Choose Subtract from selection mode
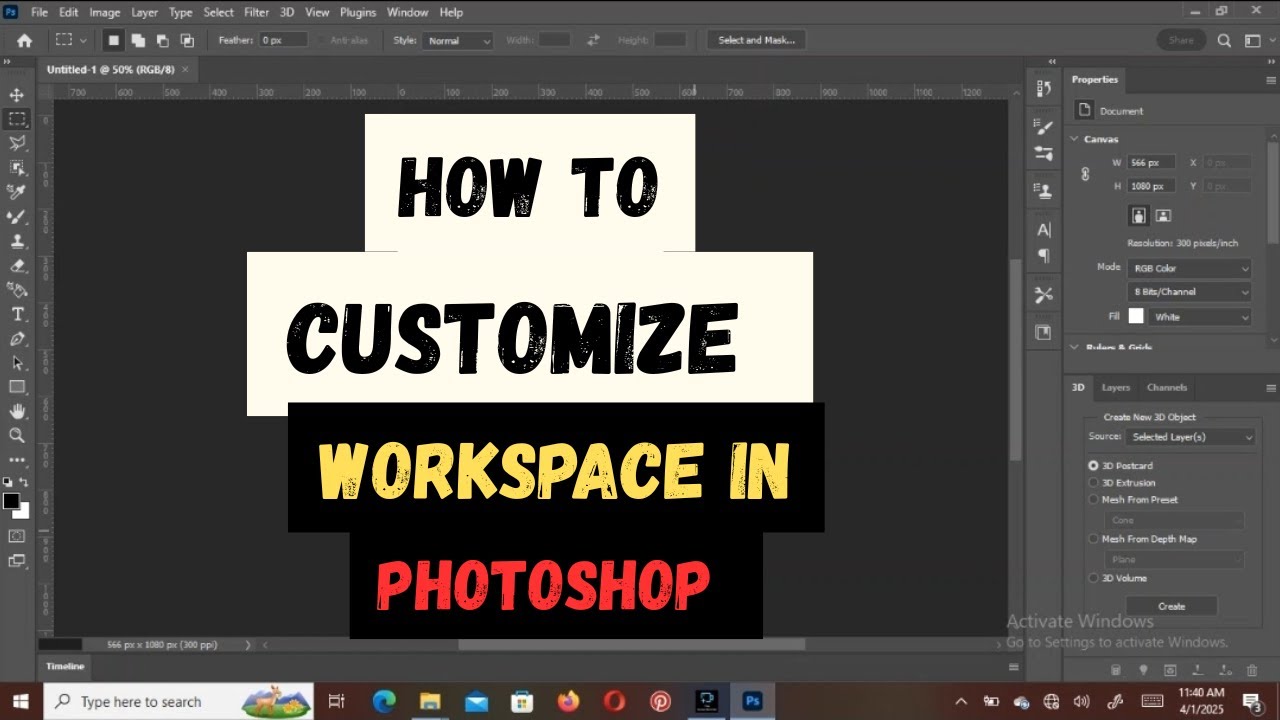 (162, 40)
